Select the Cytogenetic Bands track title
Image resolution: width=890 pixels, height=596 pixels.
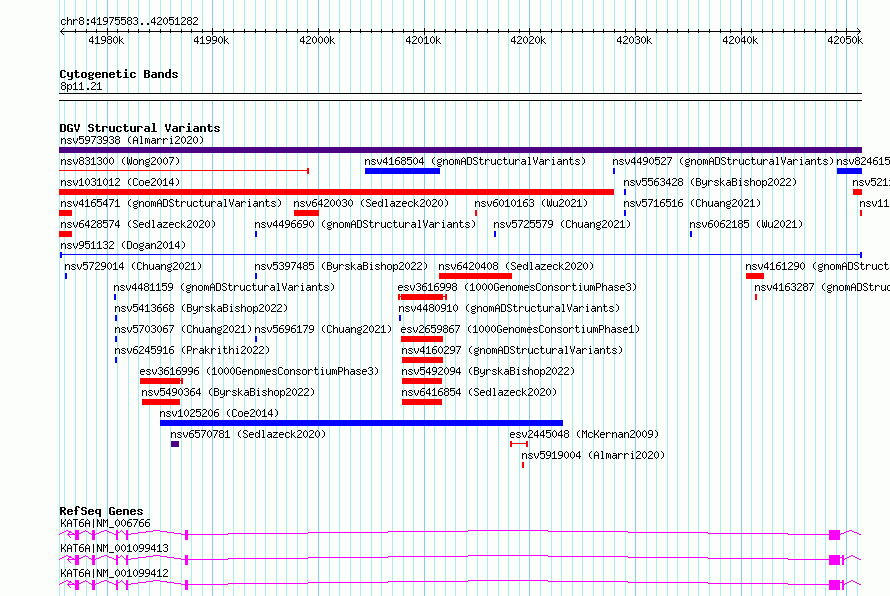click(x=119, y=74)
